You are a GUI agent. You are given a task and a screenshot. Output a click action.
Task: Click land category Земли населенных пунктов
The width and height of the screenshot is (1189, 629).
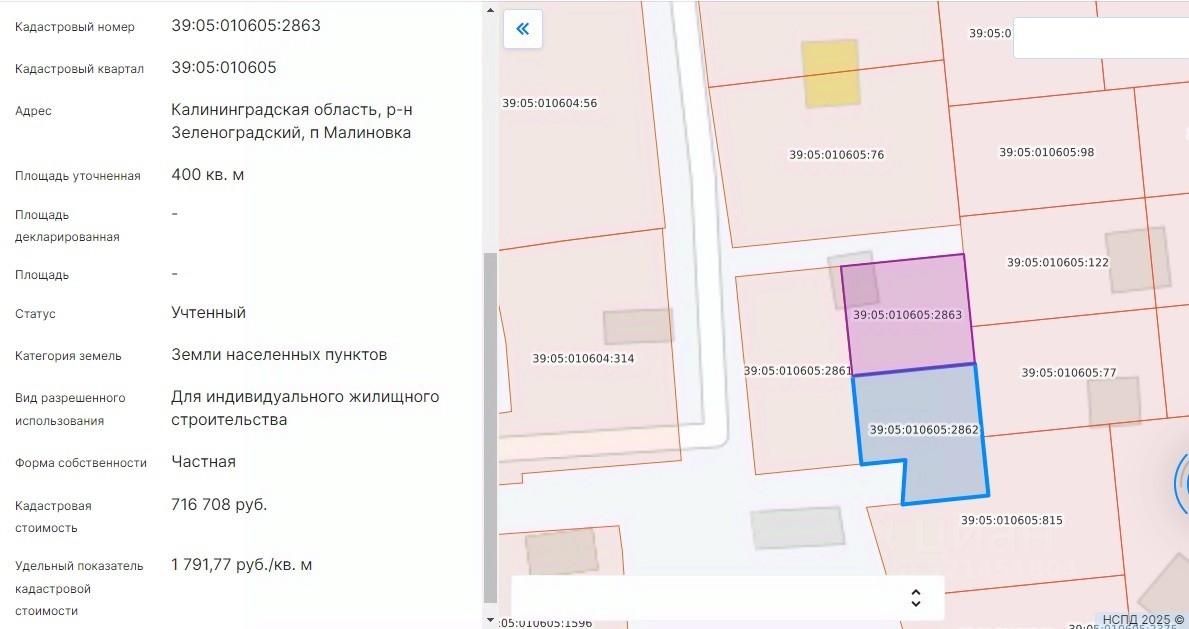[x=279, y=355]
